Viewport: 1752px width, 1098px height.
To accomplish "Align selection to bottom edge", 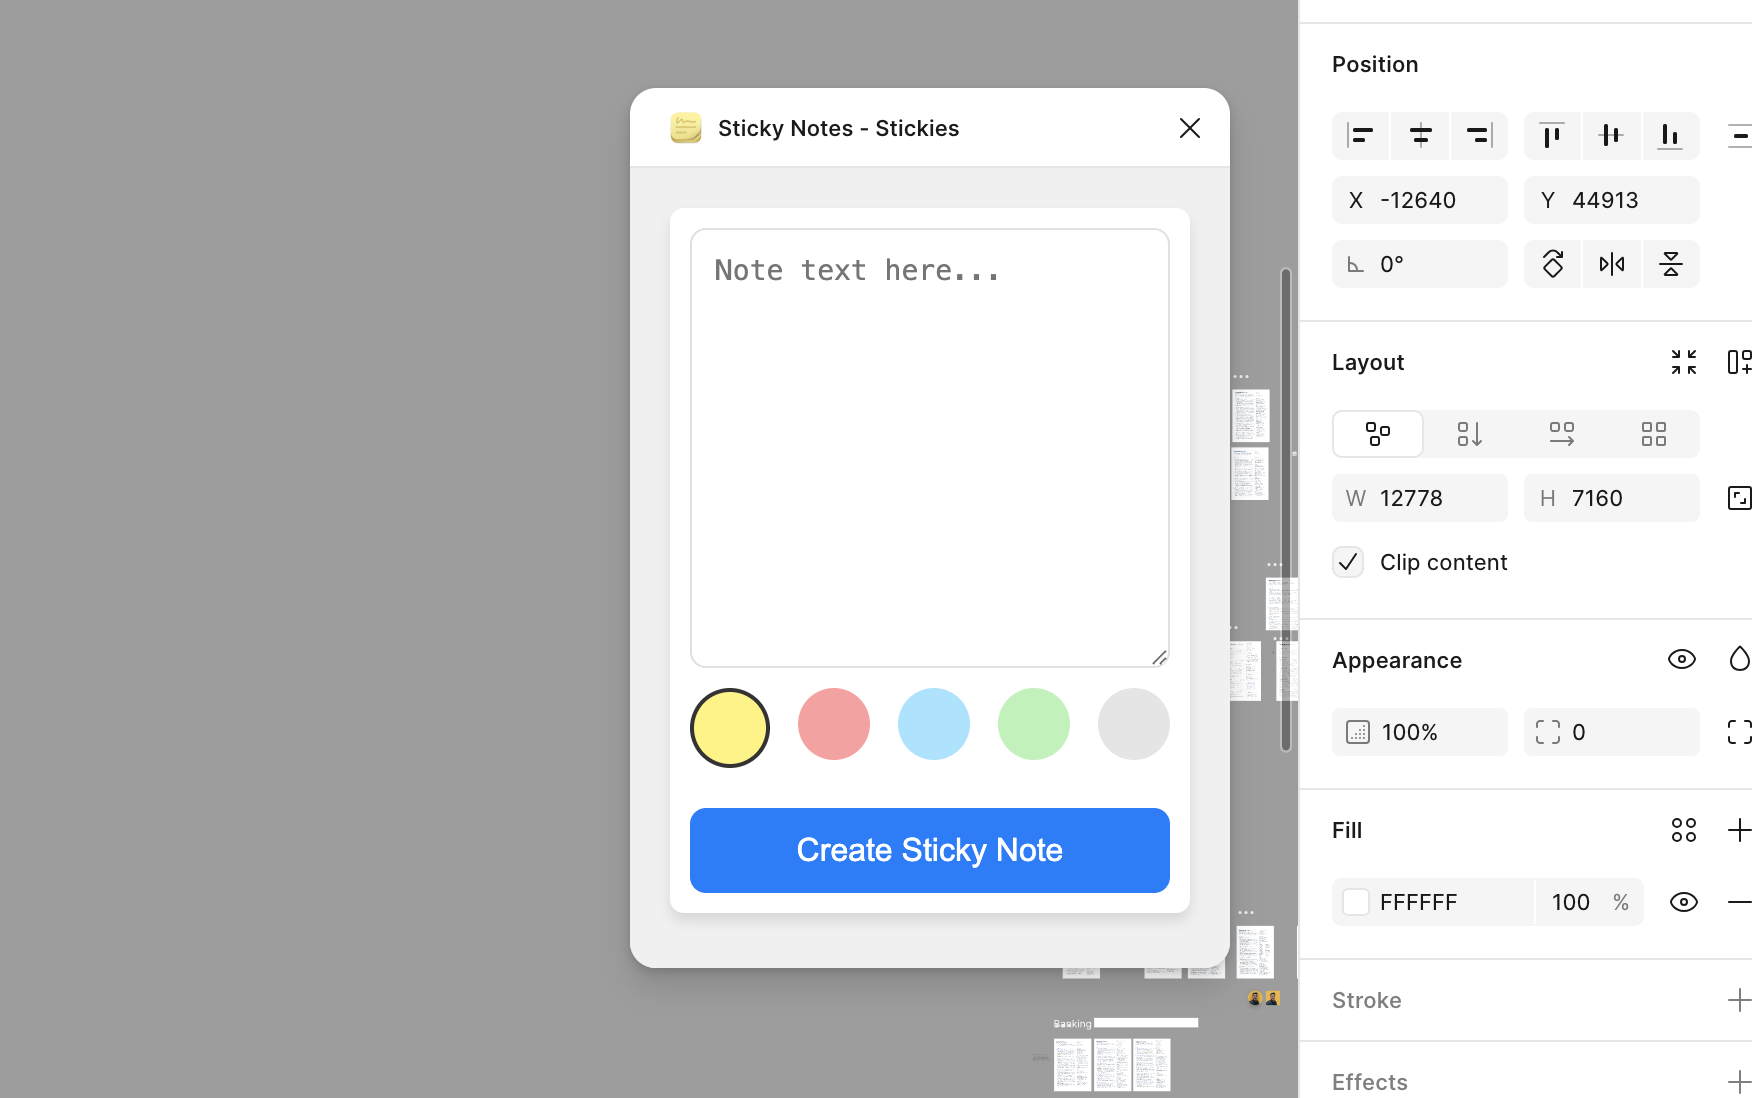I will coord(1671,136).
